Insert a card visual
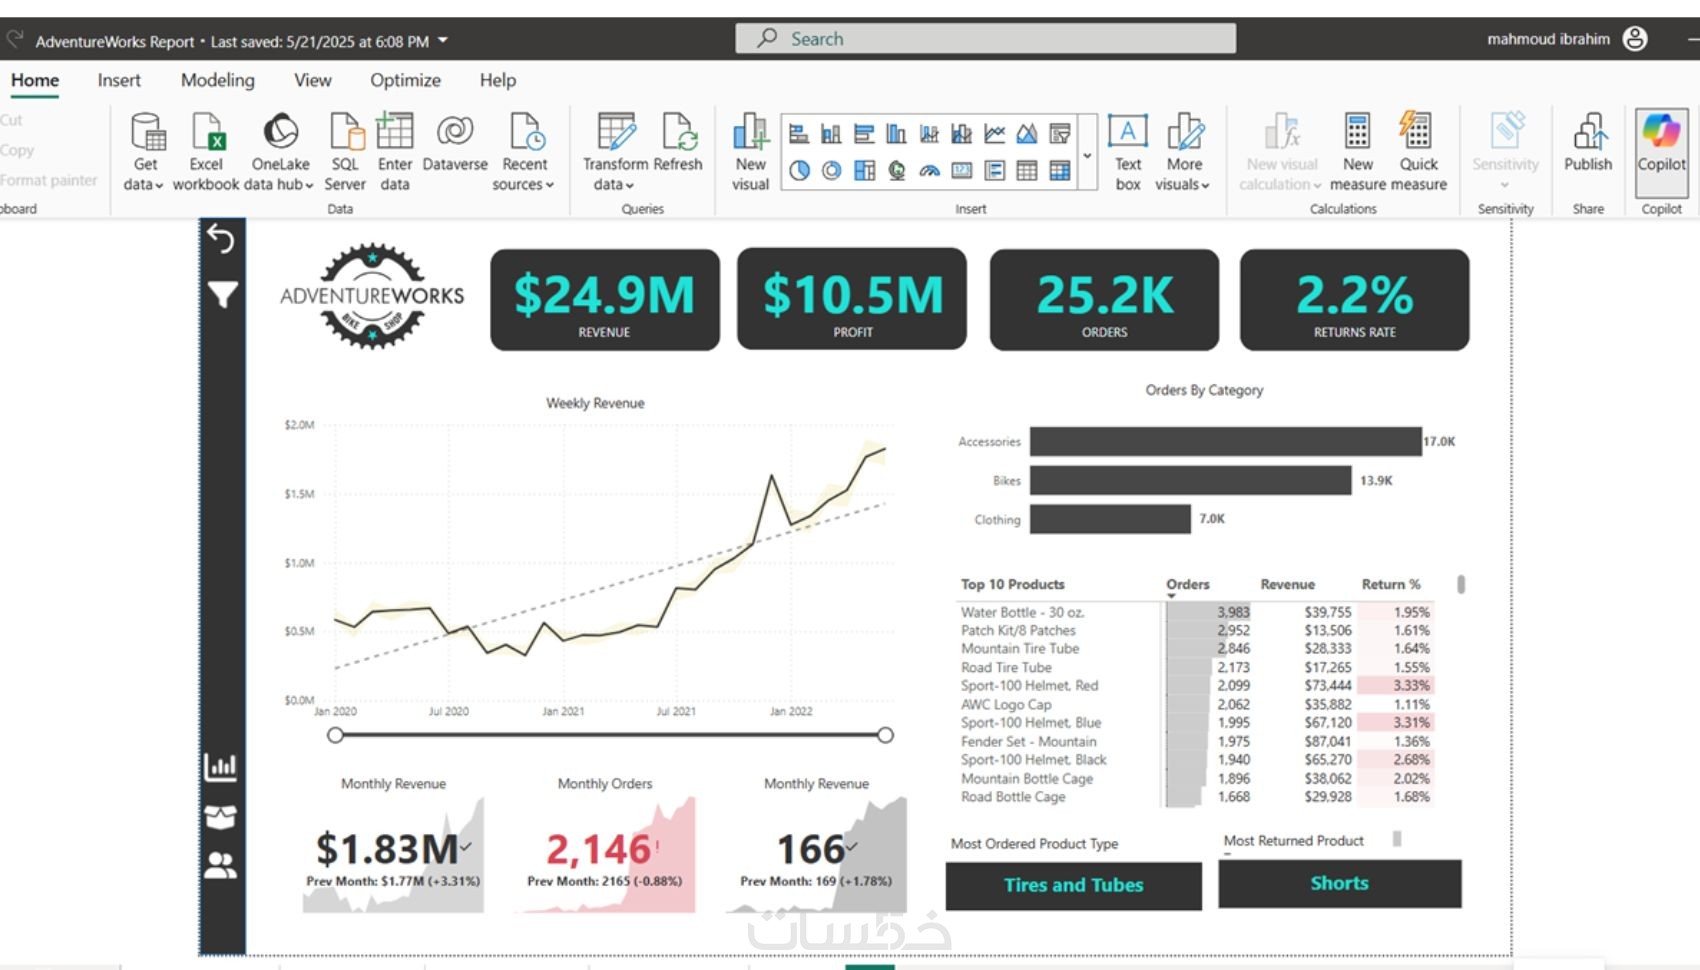This screenshot has width=1700, height=970. 962,171
